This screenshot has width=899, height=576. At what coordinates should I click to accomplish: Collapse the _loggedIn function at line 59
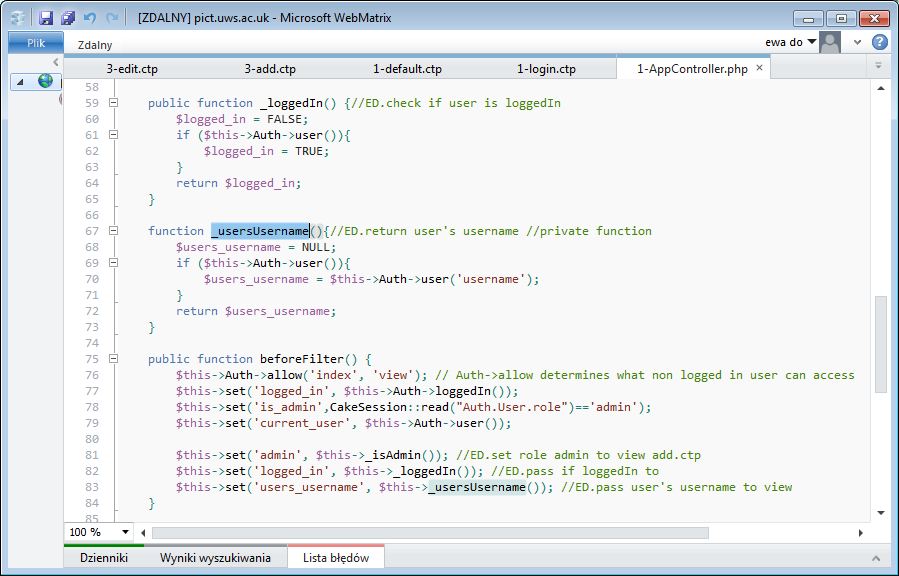tap(114, 103)
